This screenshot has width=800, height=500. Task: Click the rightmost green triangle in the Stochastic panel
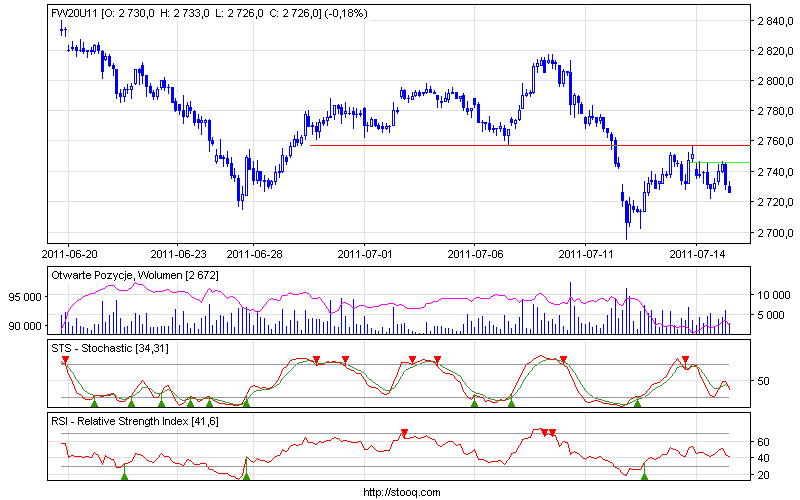tap(637, 403)
